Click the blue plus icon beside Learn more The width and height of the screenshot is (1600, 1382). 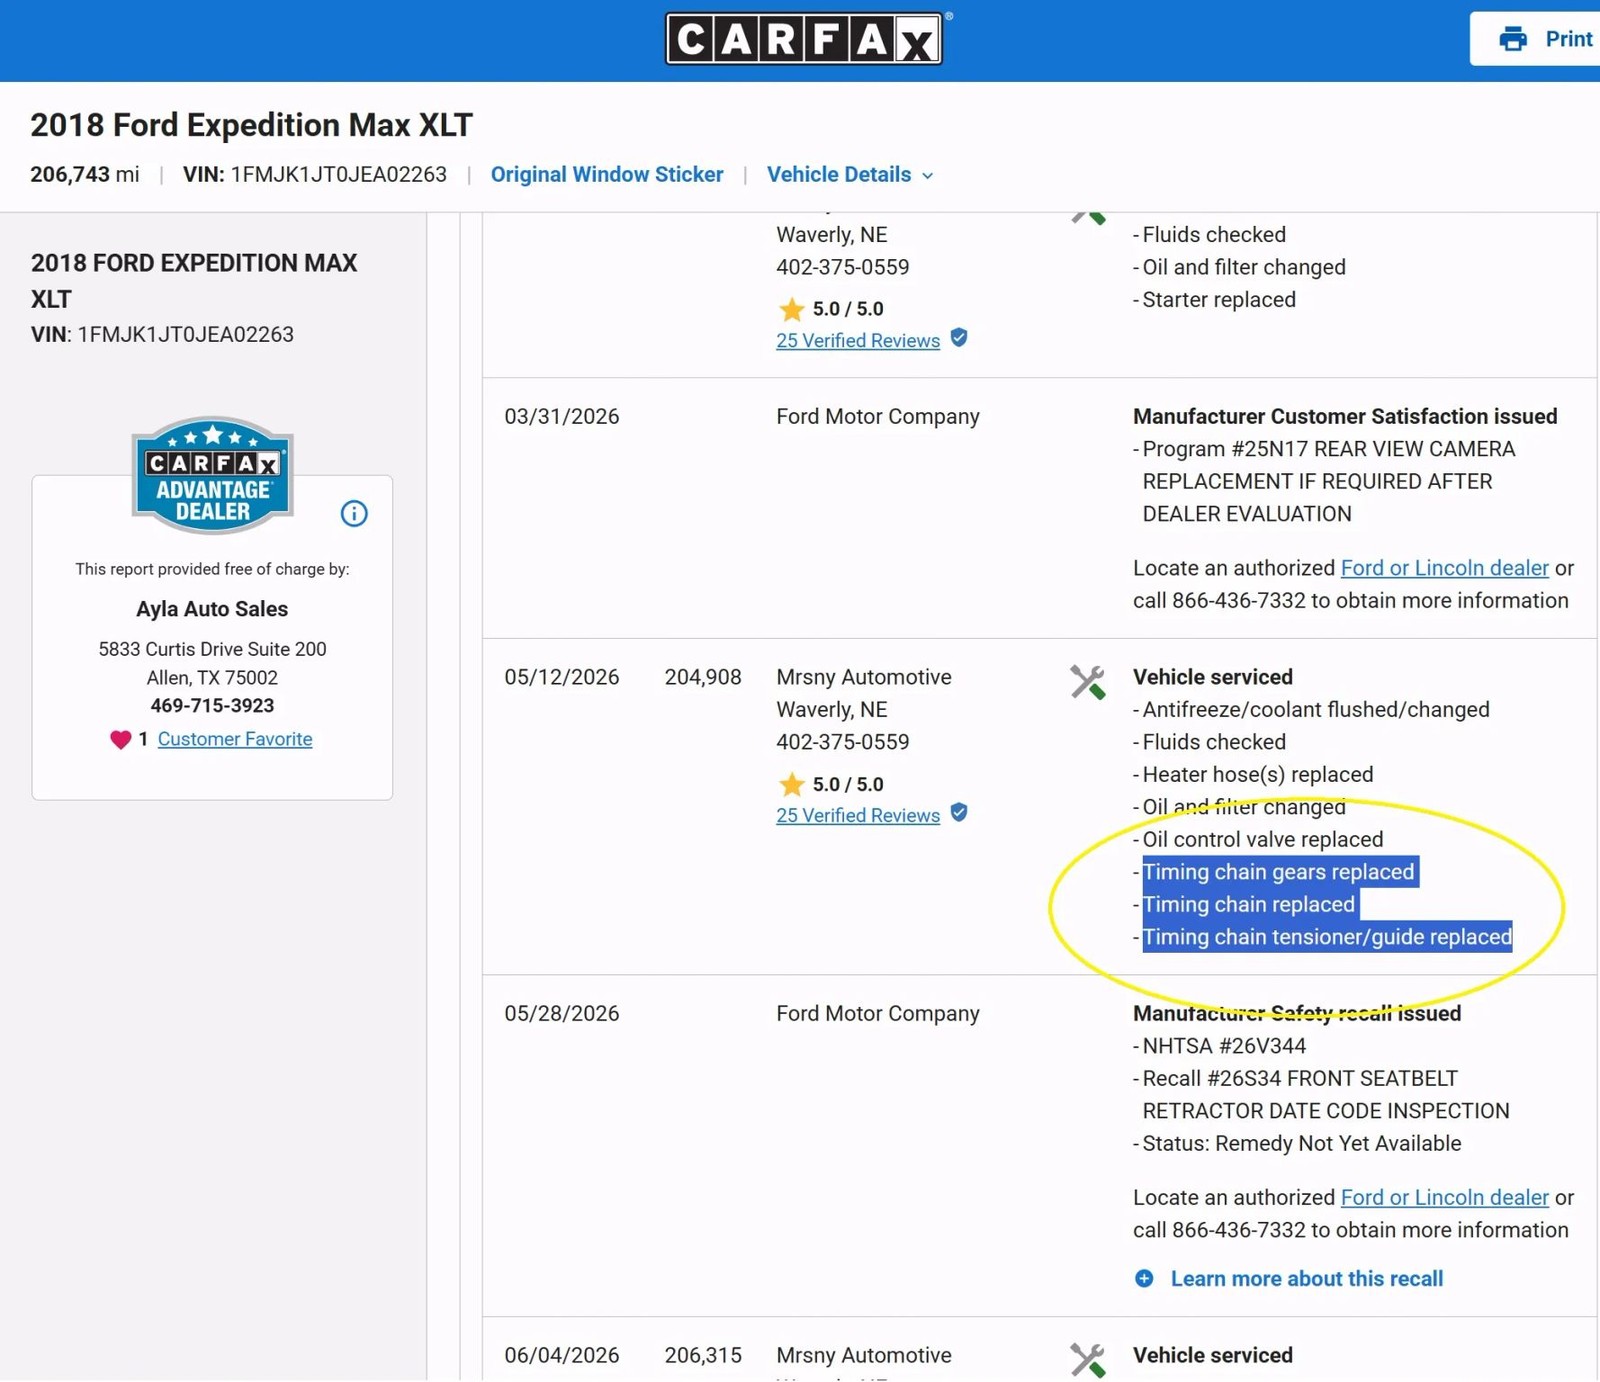tap(1144, 1279)
